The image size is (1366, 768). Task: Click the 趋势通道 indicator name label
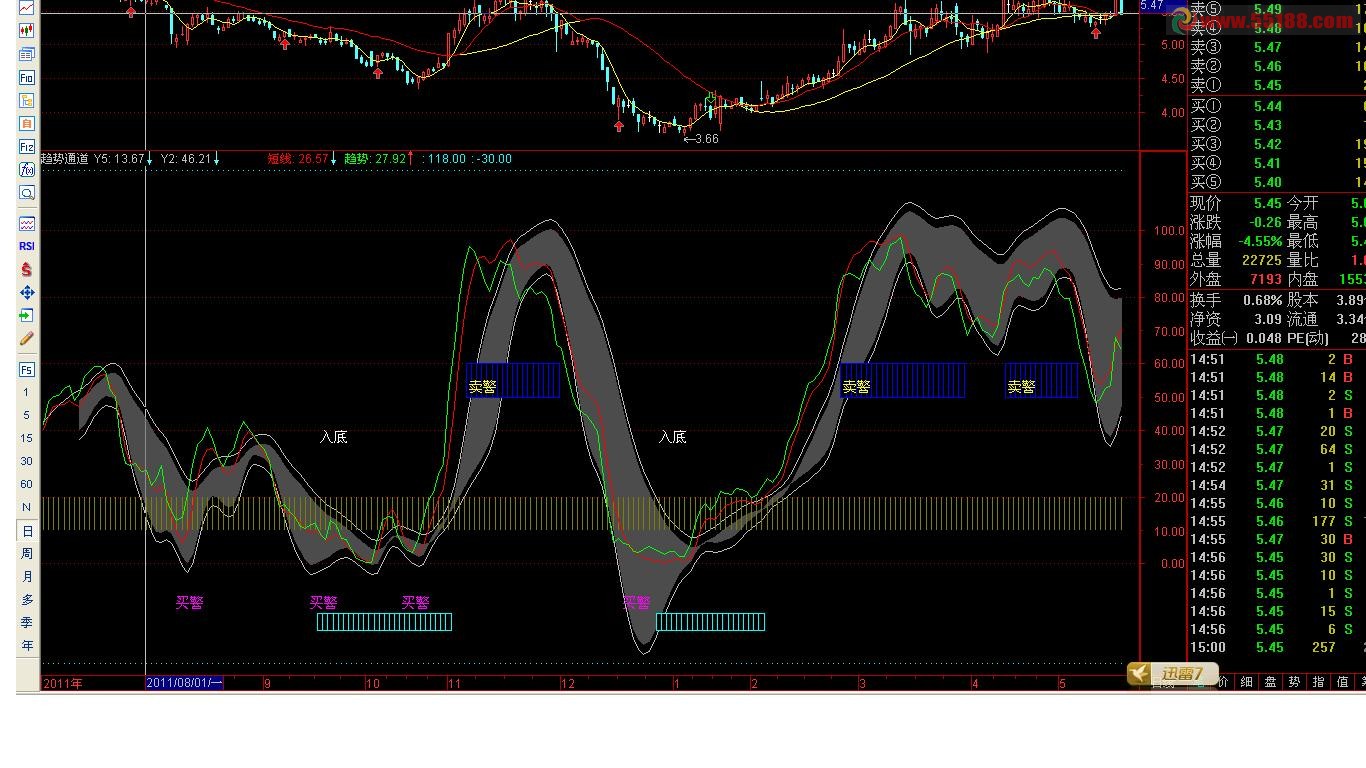click(x=65, y=158)
